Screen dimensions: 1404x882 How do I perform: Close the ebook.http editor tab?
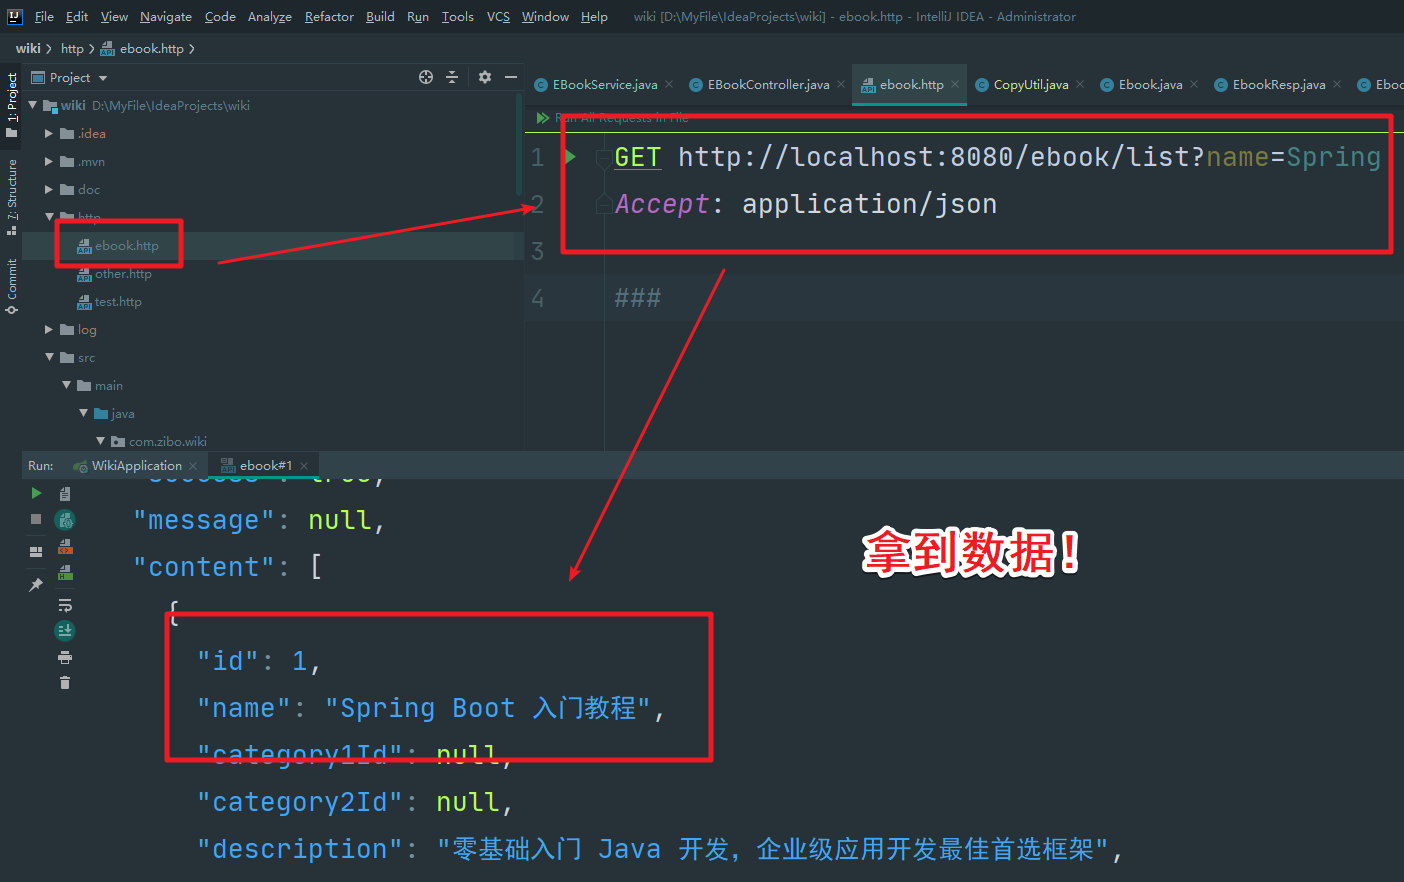pyautogui.click(x=955, y=84)
